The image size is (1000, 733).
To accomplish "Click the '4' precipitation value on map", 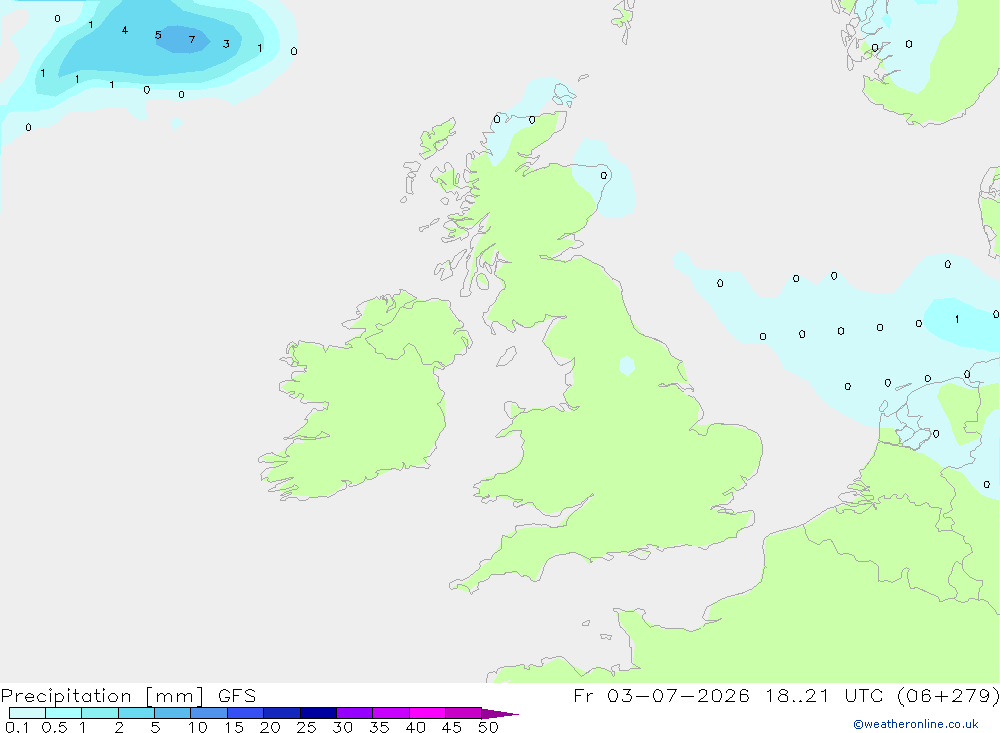I will pos(124,30).
